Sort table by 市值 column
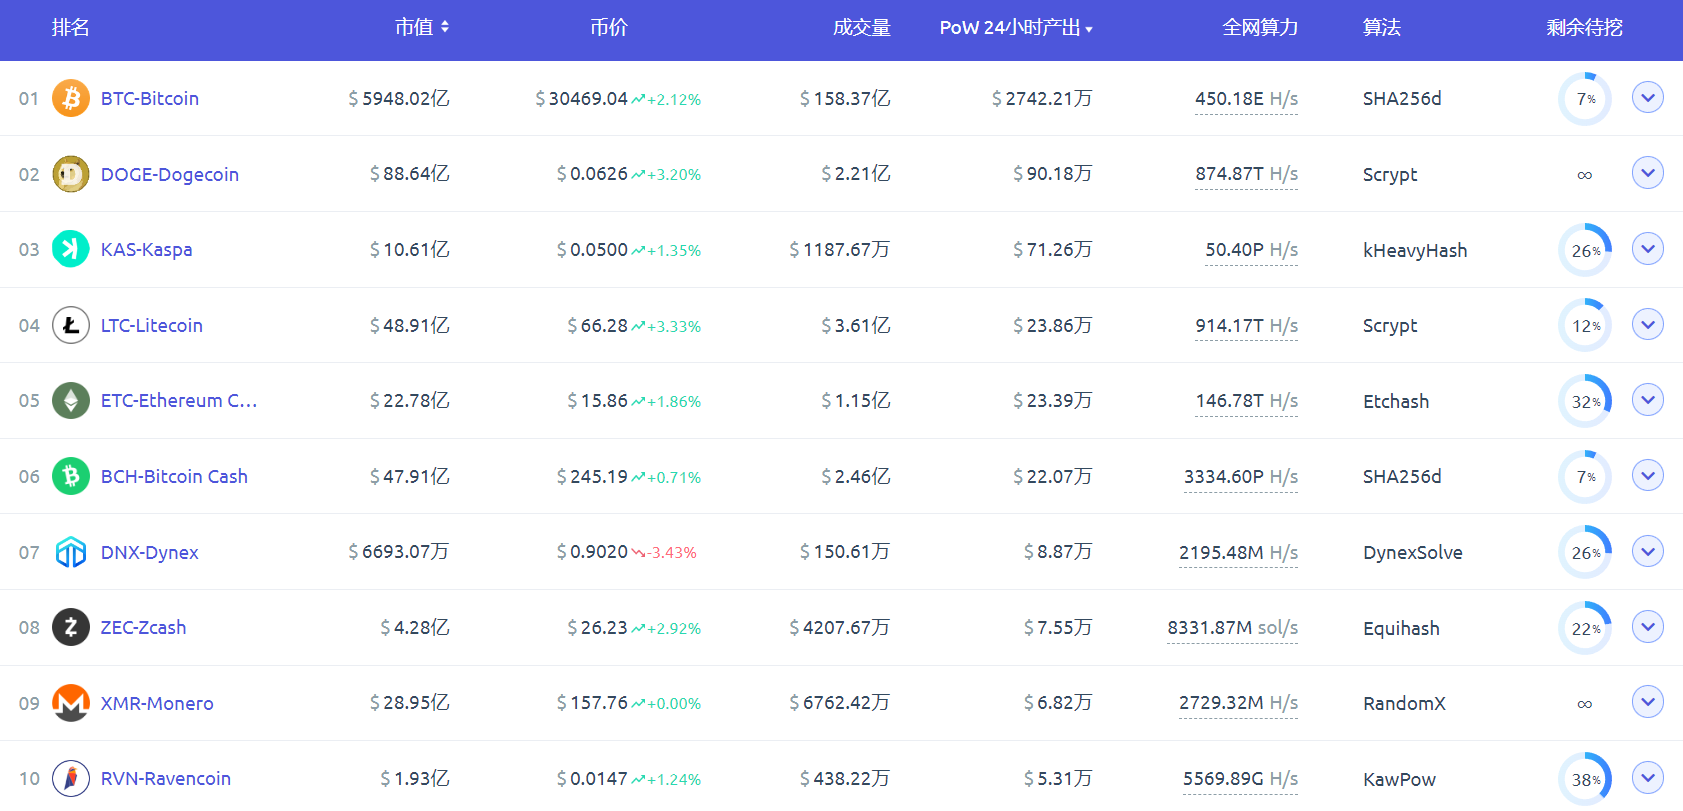The image size is (1683, 811). 421,28
